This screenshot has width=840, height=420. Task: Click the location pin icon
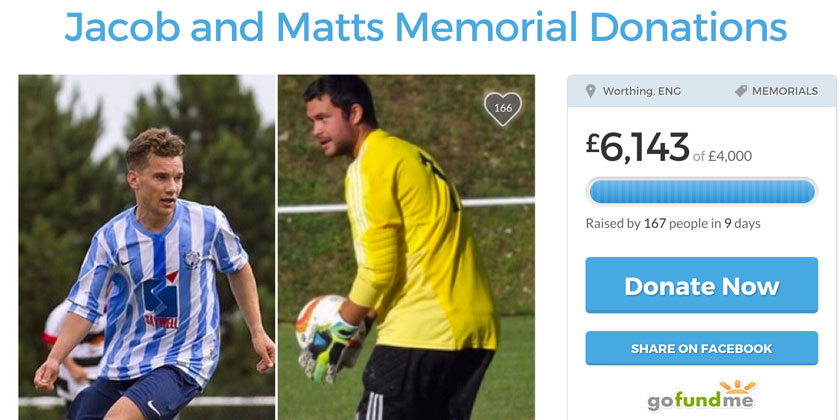[x=590, y=91]
